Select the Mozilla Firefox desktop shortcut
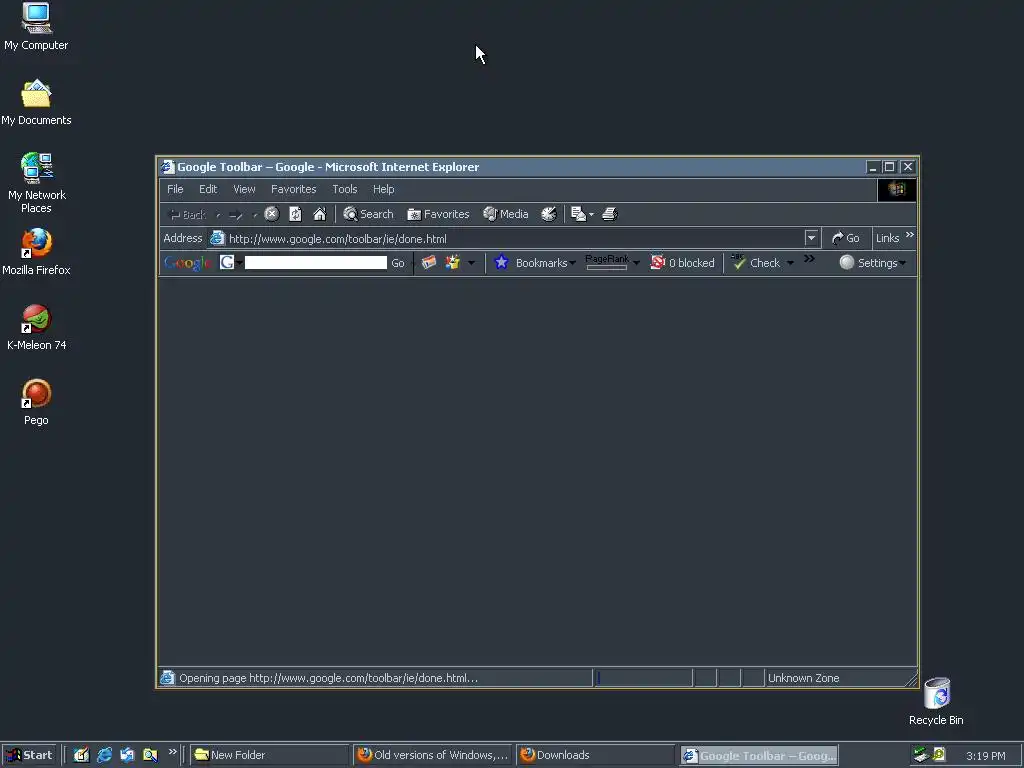 [36, 252]
